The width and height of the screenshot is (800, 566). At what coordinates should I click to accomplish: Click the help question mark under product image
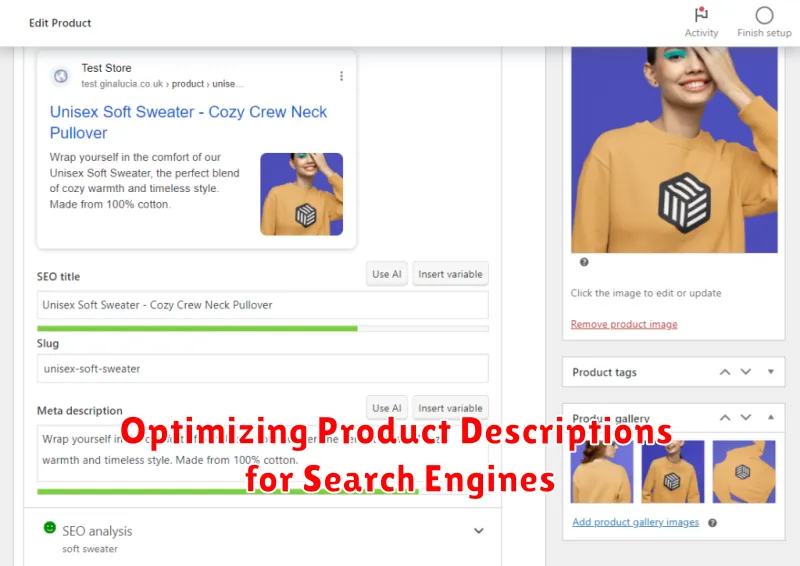584,262
